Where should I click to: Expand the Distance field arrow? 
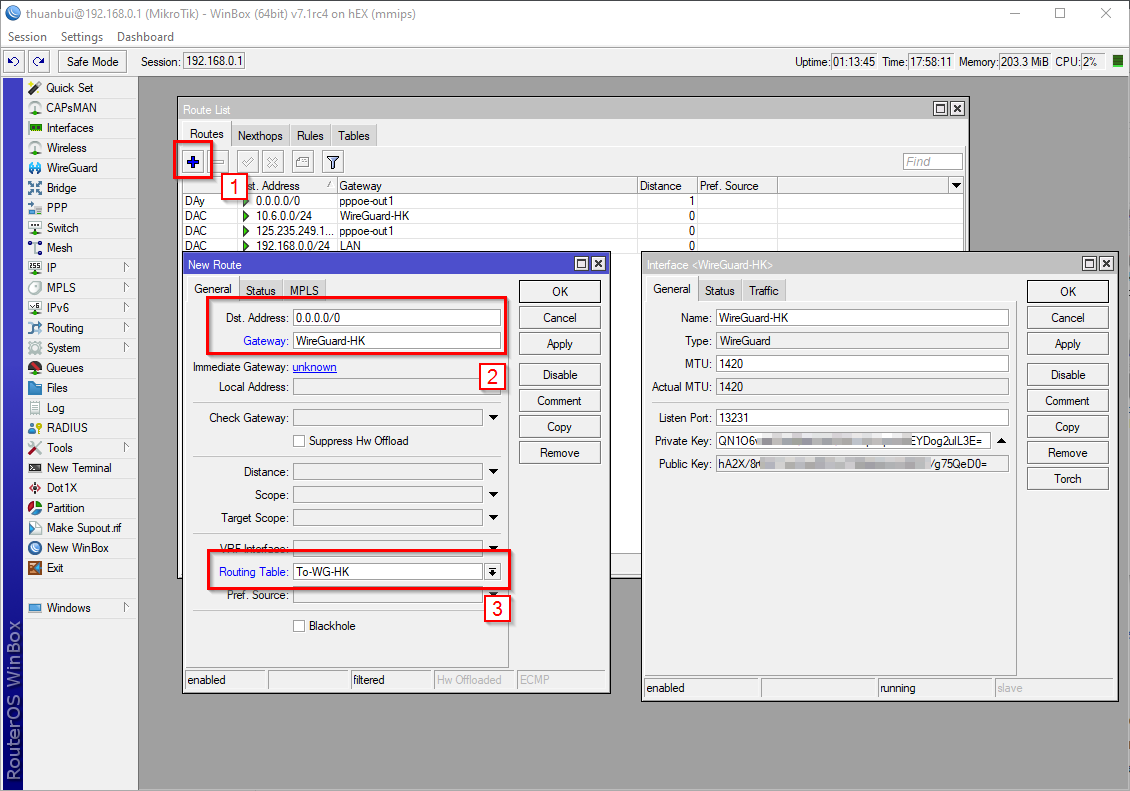pos(493,472)
